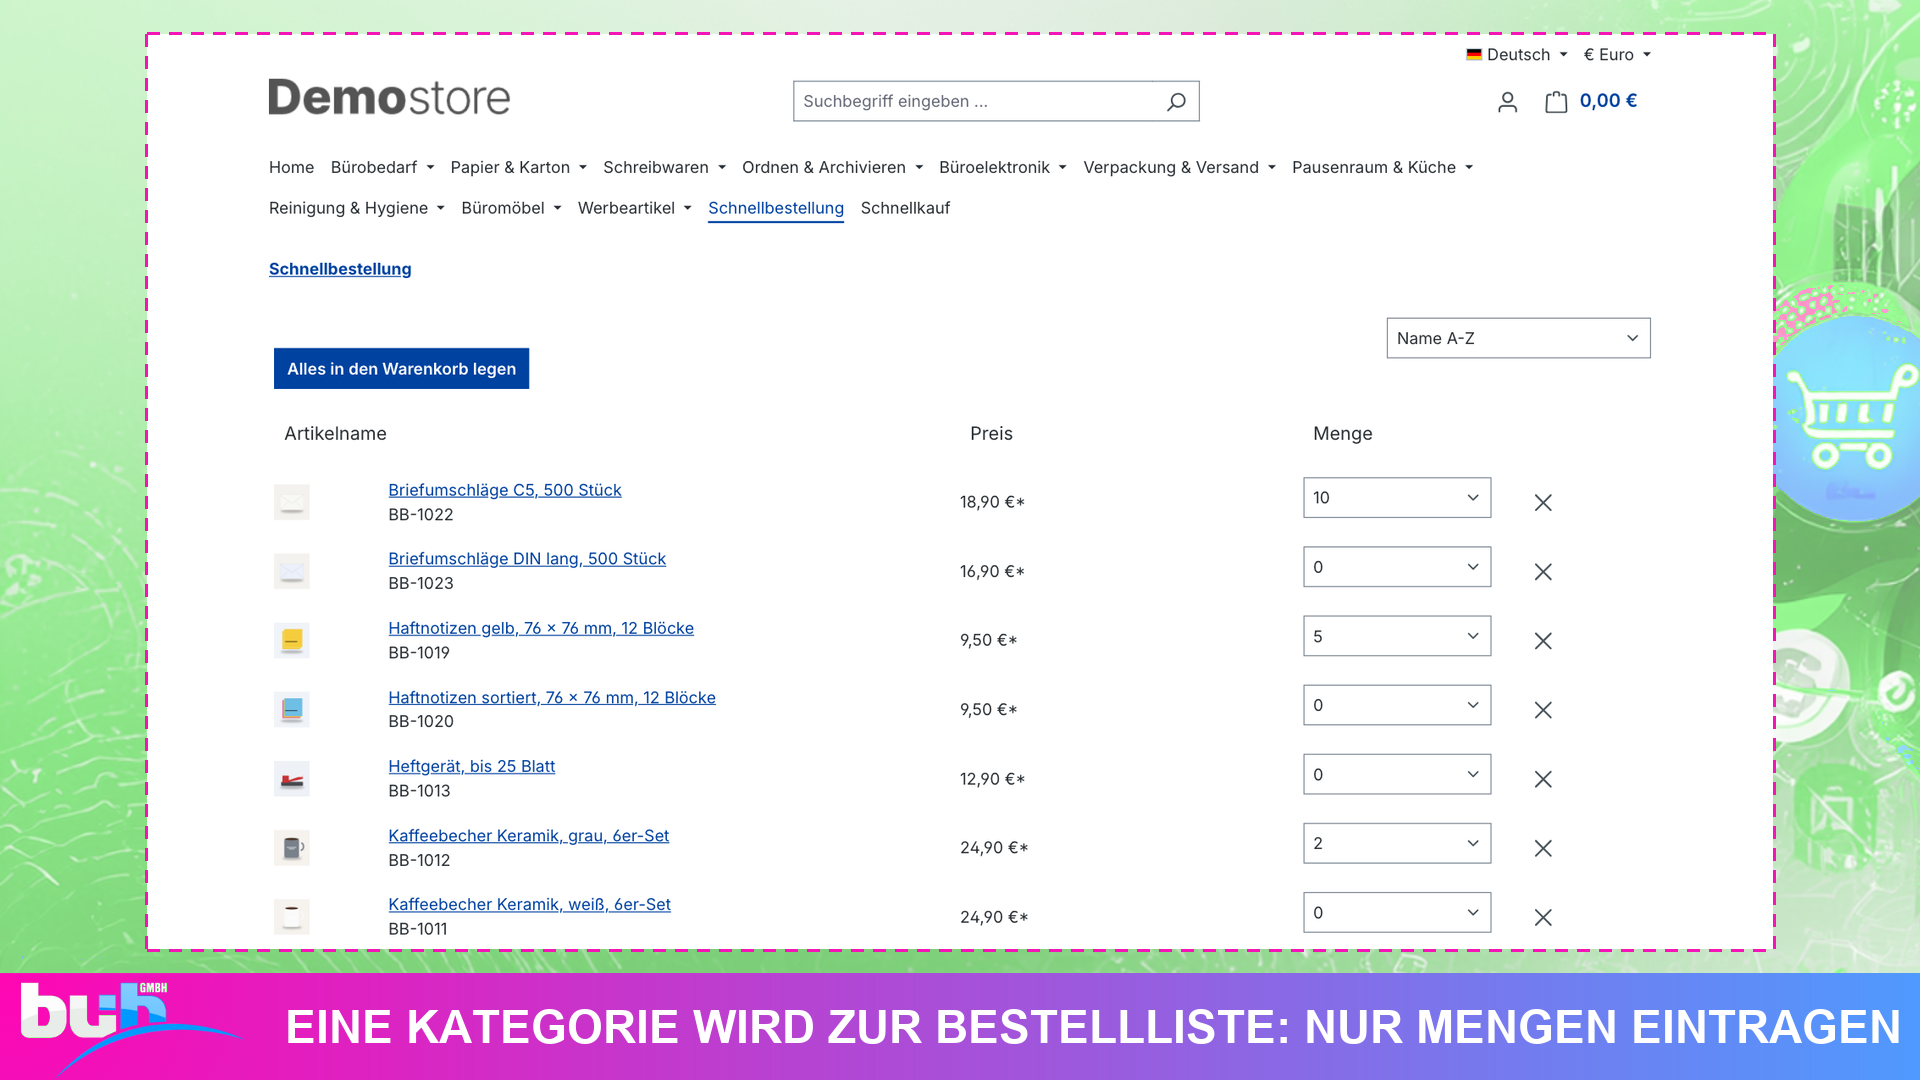Expand the Papier & Karton menu
The image size is (1920, 1080).
tap(518, 167)
